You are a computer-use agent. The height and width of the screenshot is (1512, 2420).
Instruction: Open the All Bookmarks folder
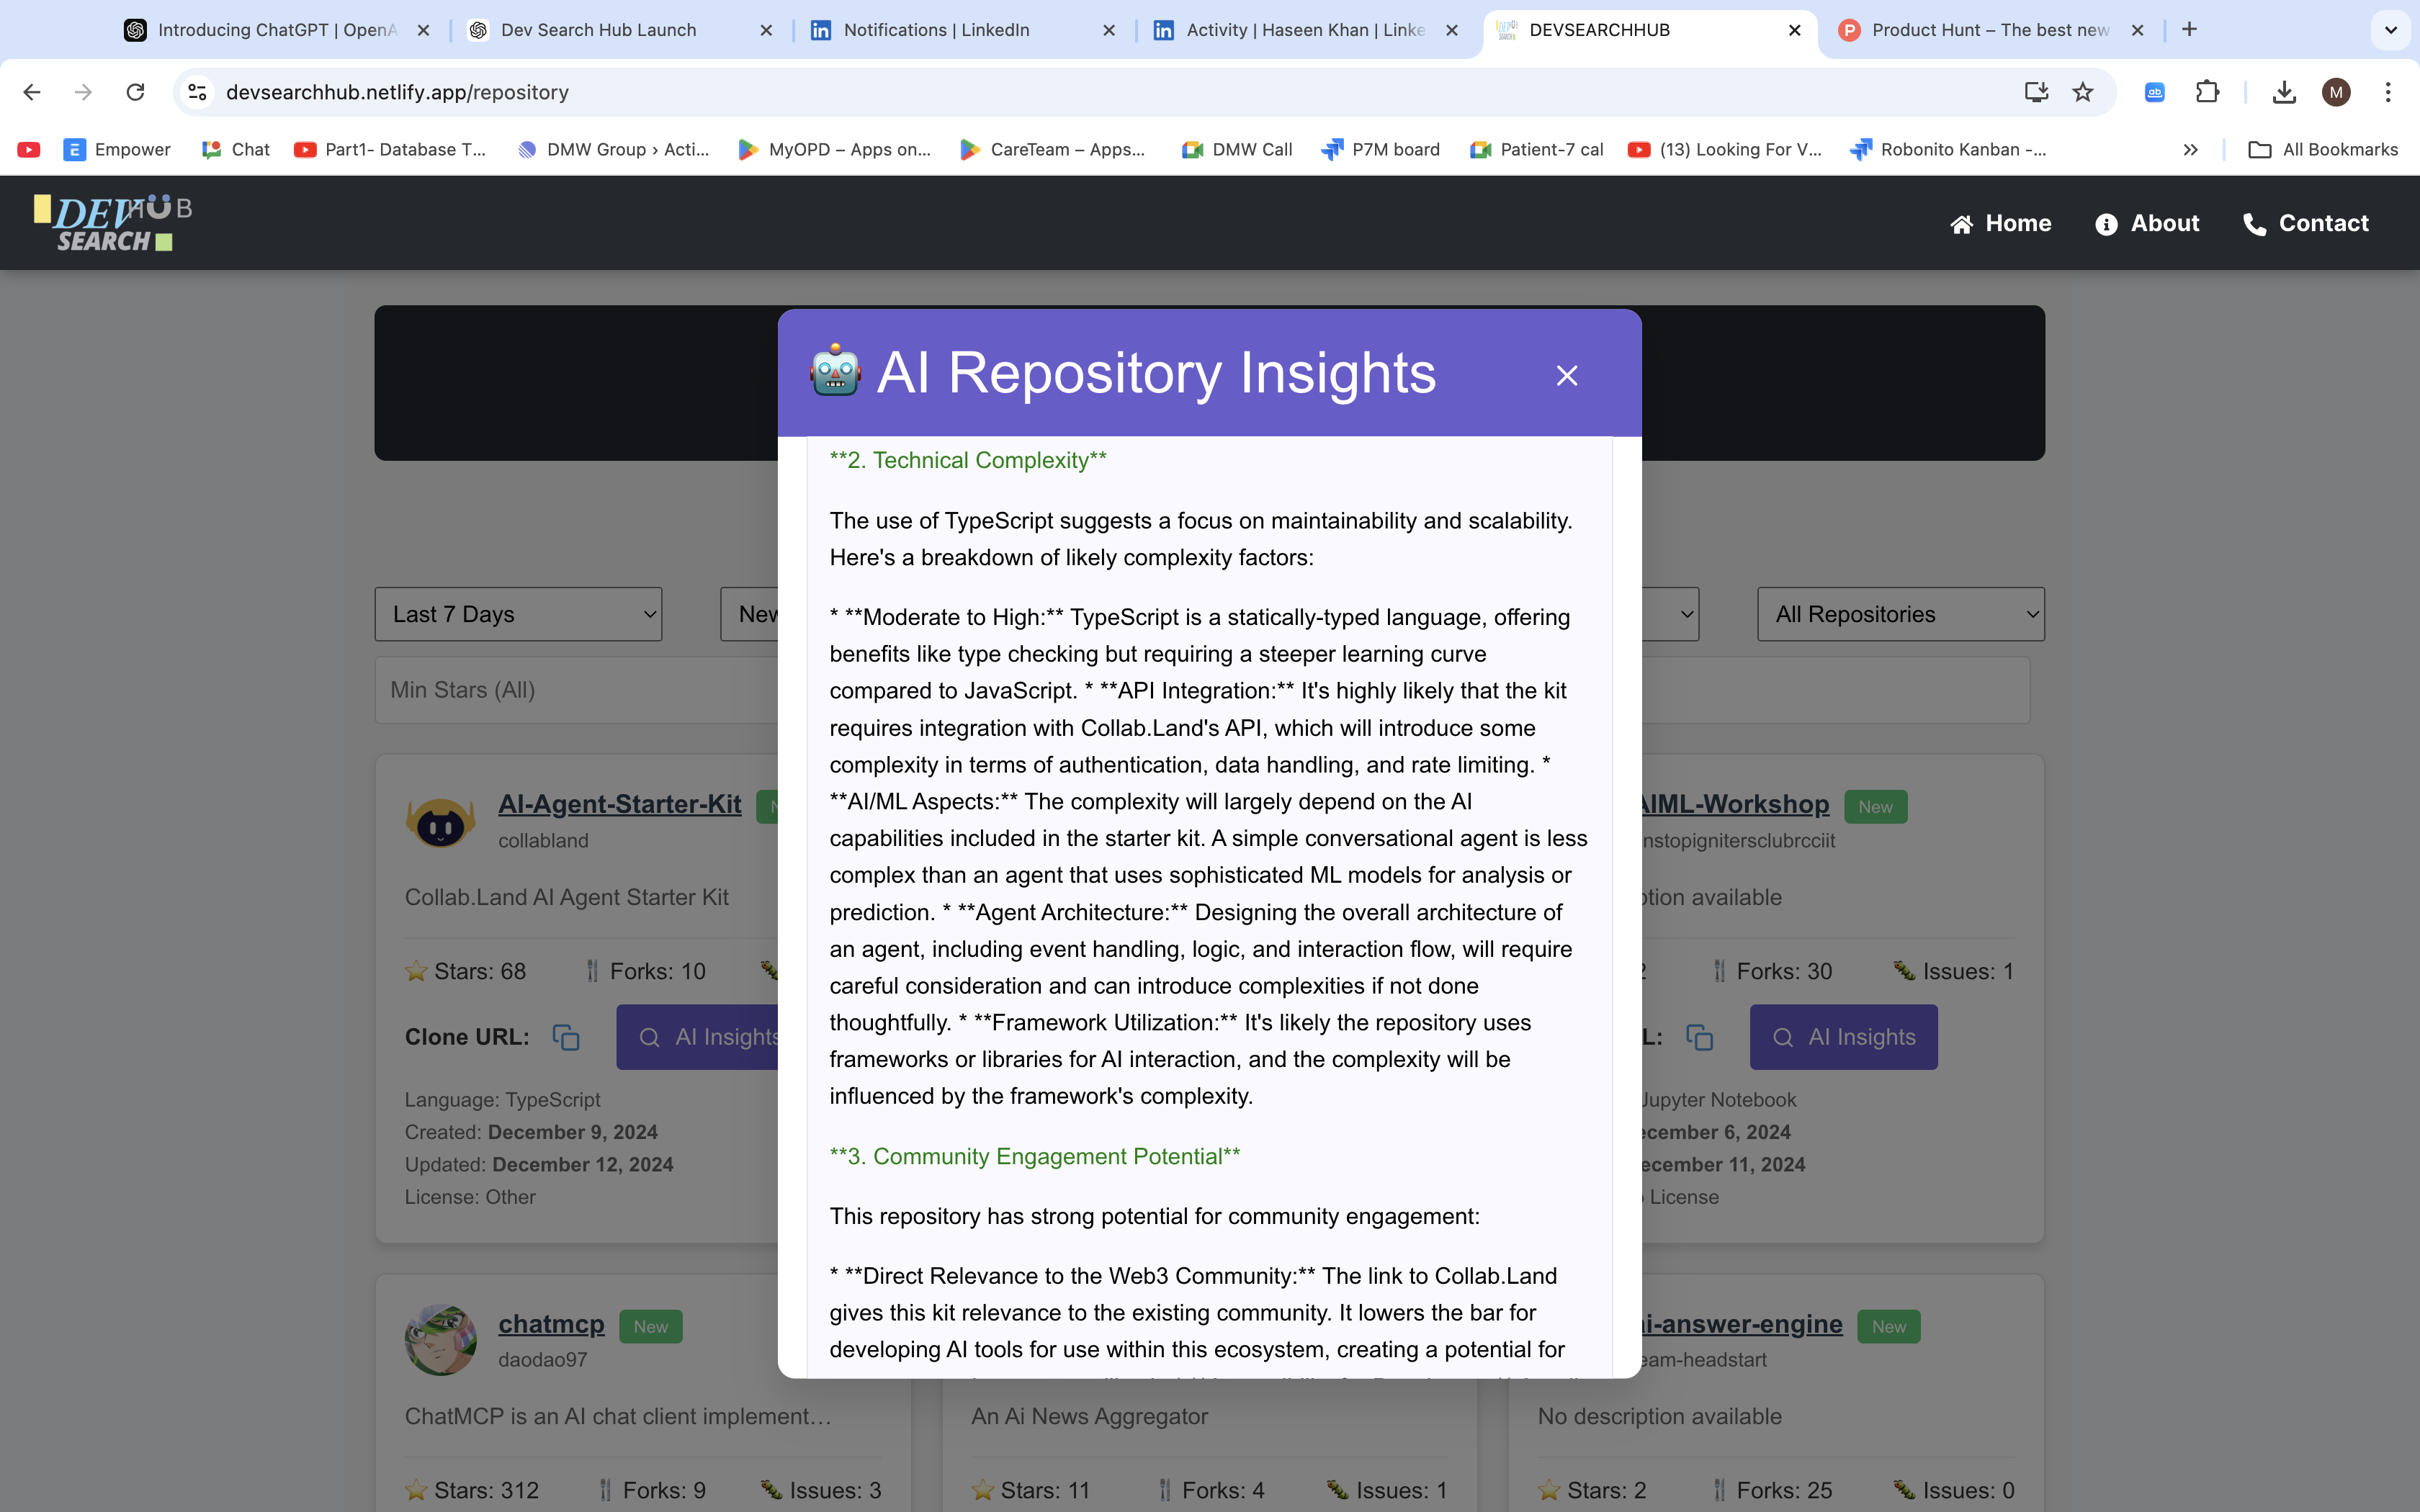[x=2322, y=150]
